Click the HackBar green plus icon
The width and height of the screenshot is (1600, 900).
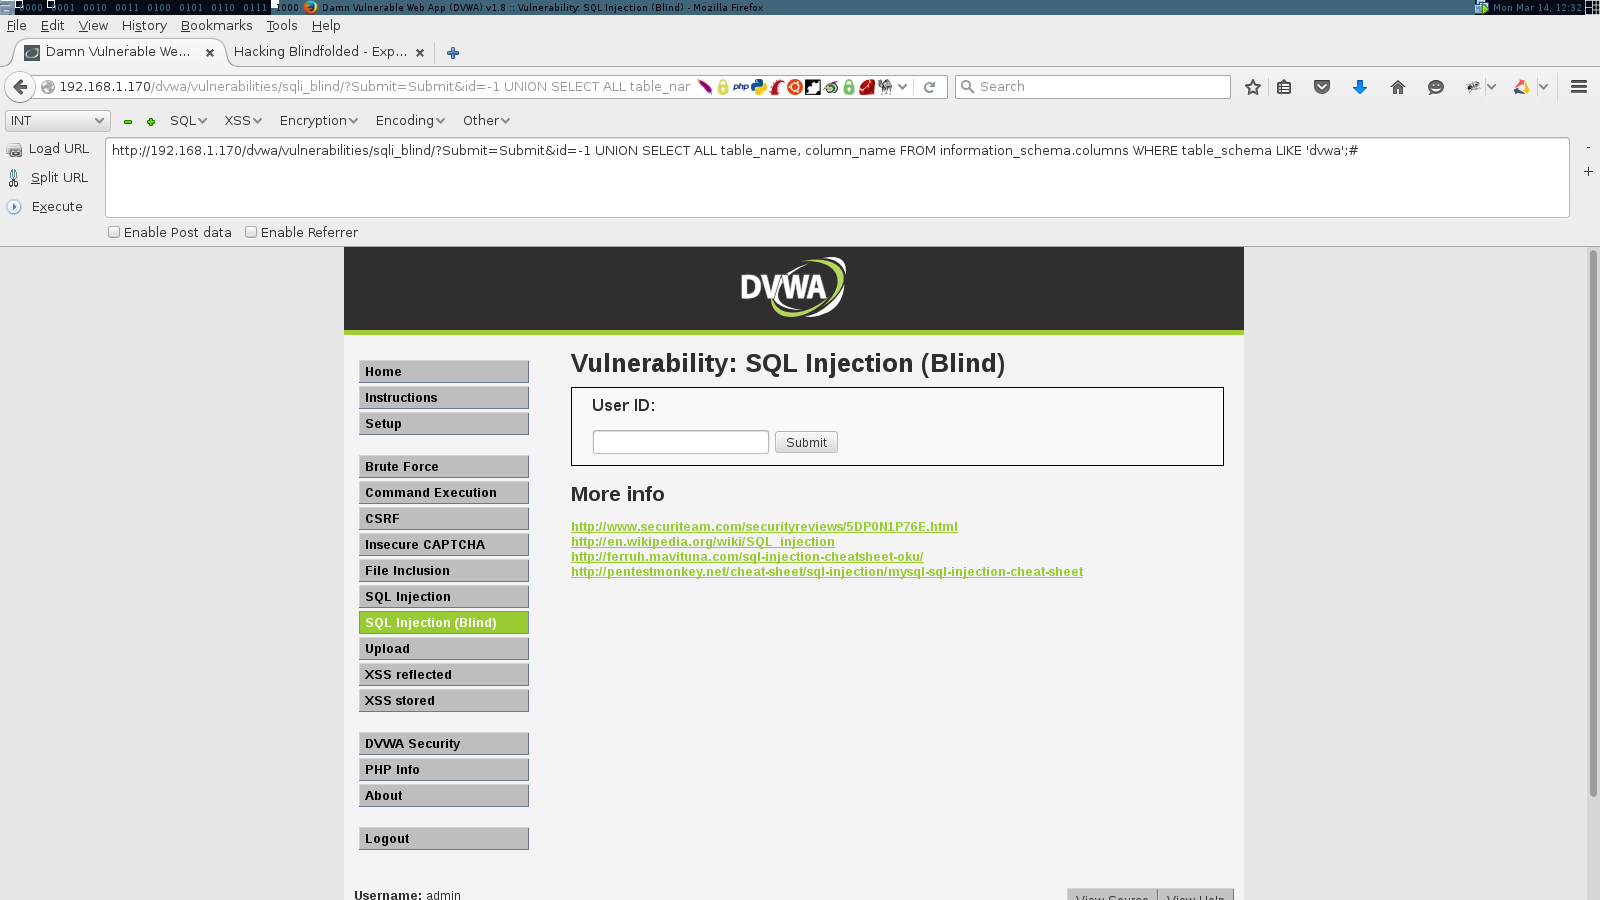tap(151, 122)
